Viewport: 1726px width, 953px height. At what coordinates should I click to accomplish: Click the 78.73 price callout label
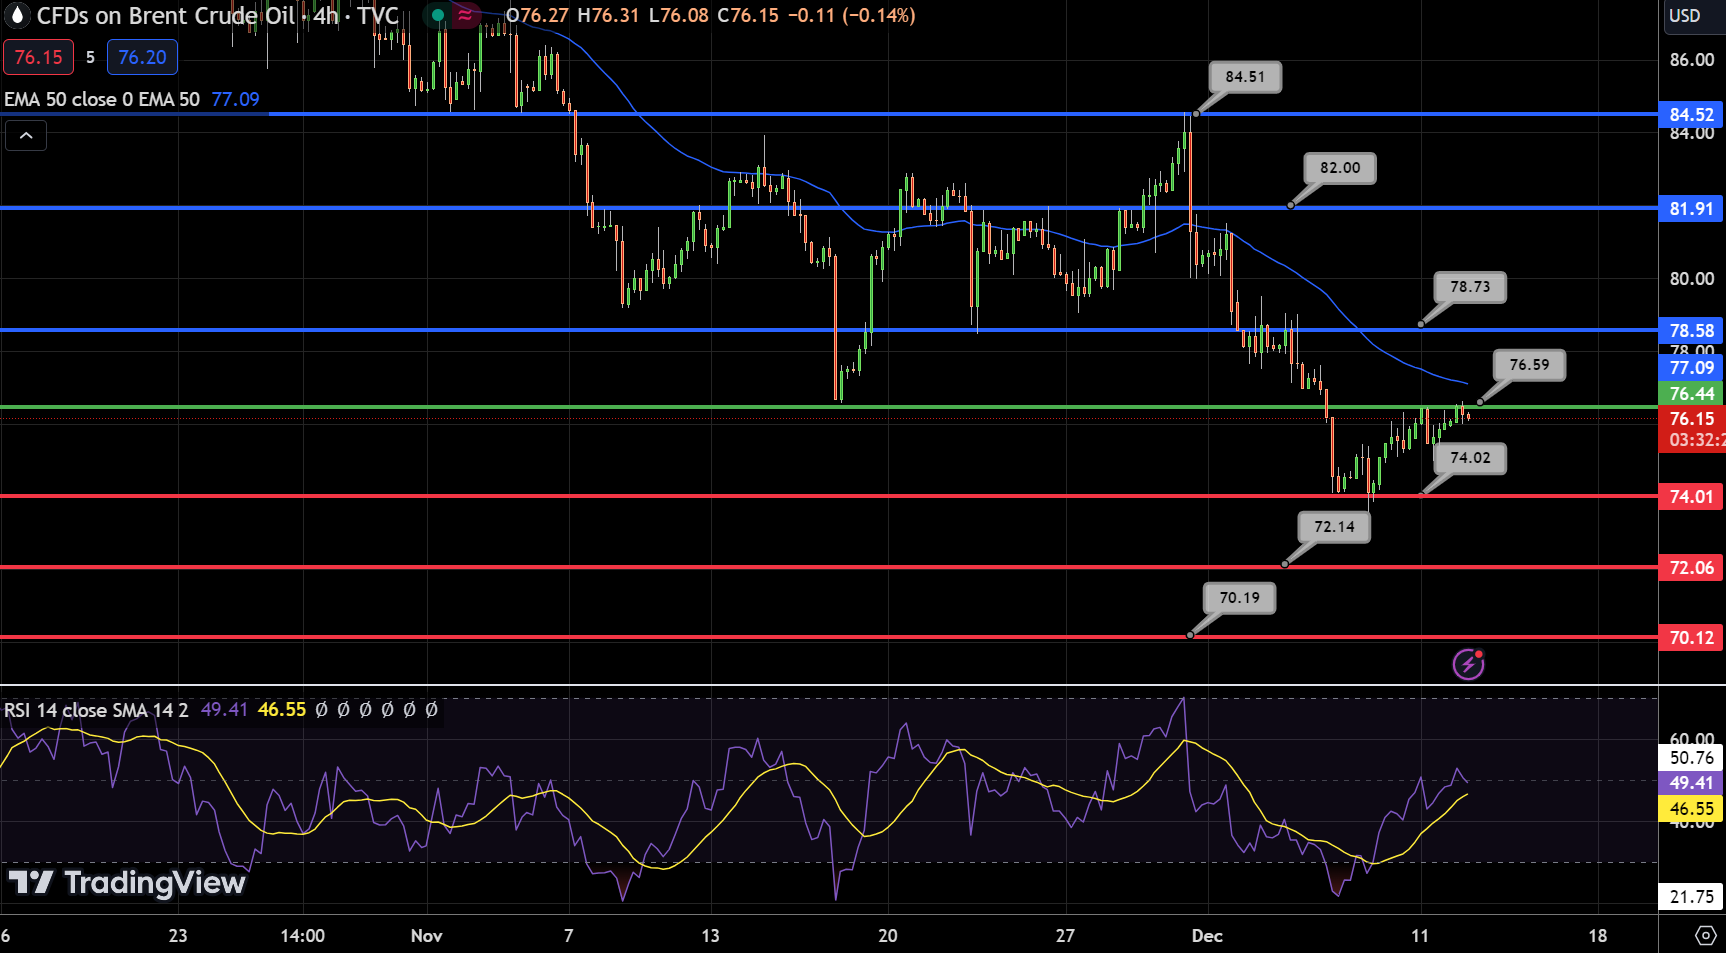coord(1470,287)
